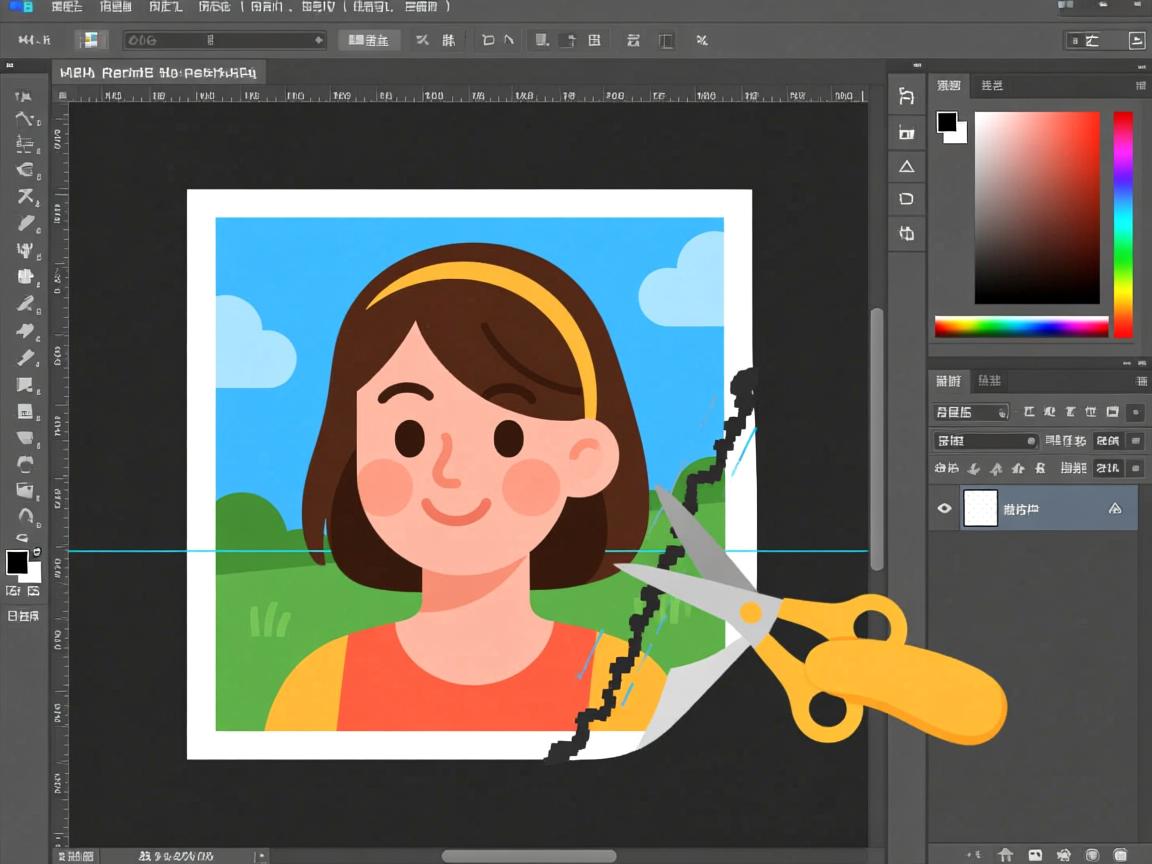Click the rainbow hue slider strip
The image size is (1152, 864).
click(x=1123, y=224)
